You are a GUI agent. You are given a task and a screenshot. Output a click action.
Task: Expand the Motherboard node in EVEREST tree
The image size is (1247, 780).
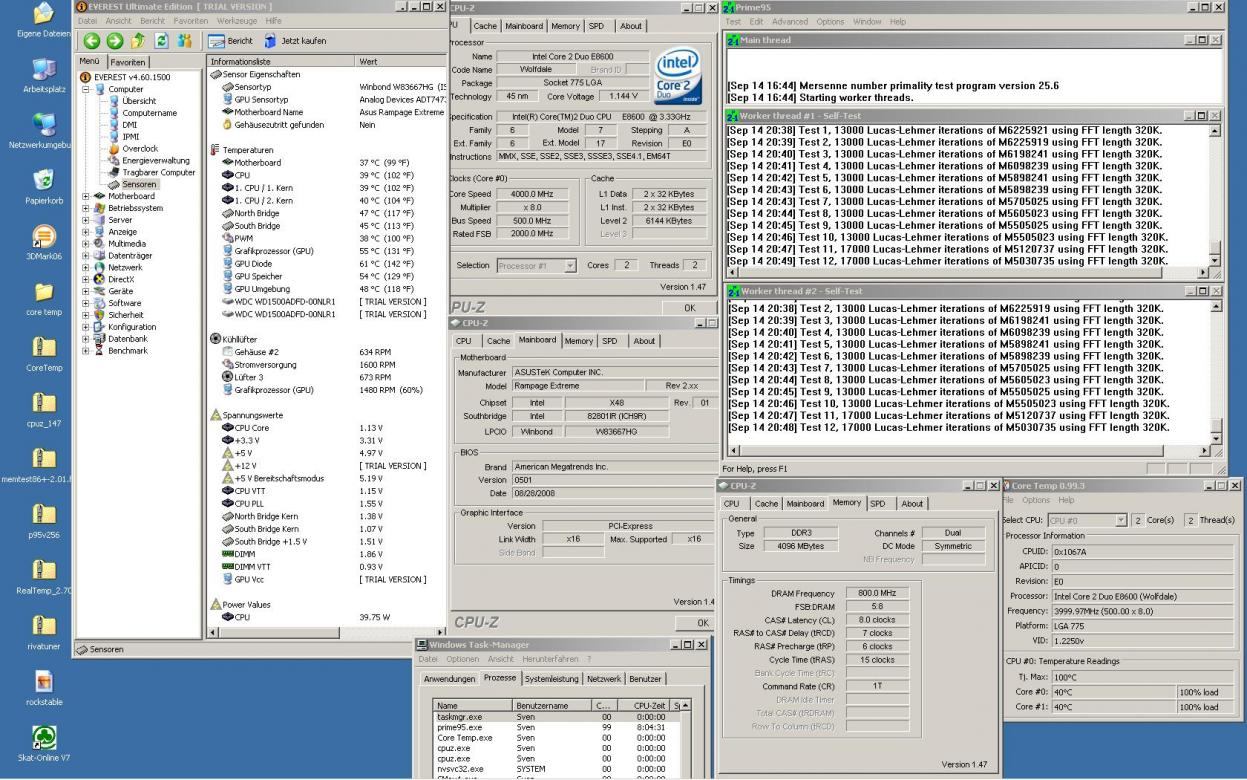click(86, 196)
